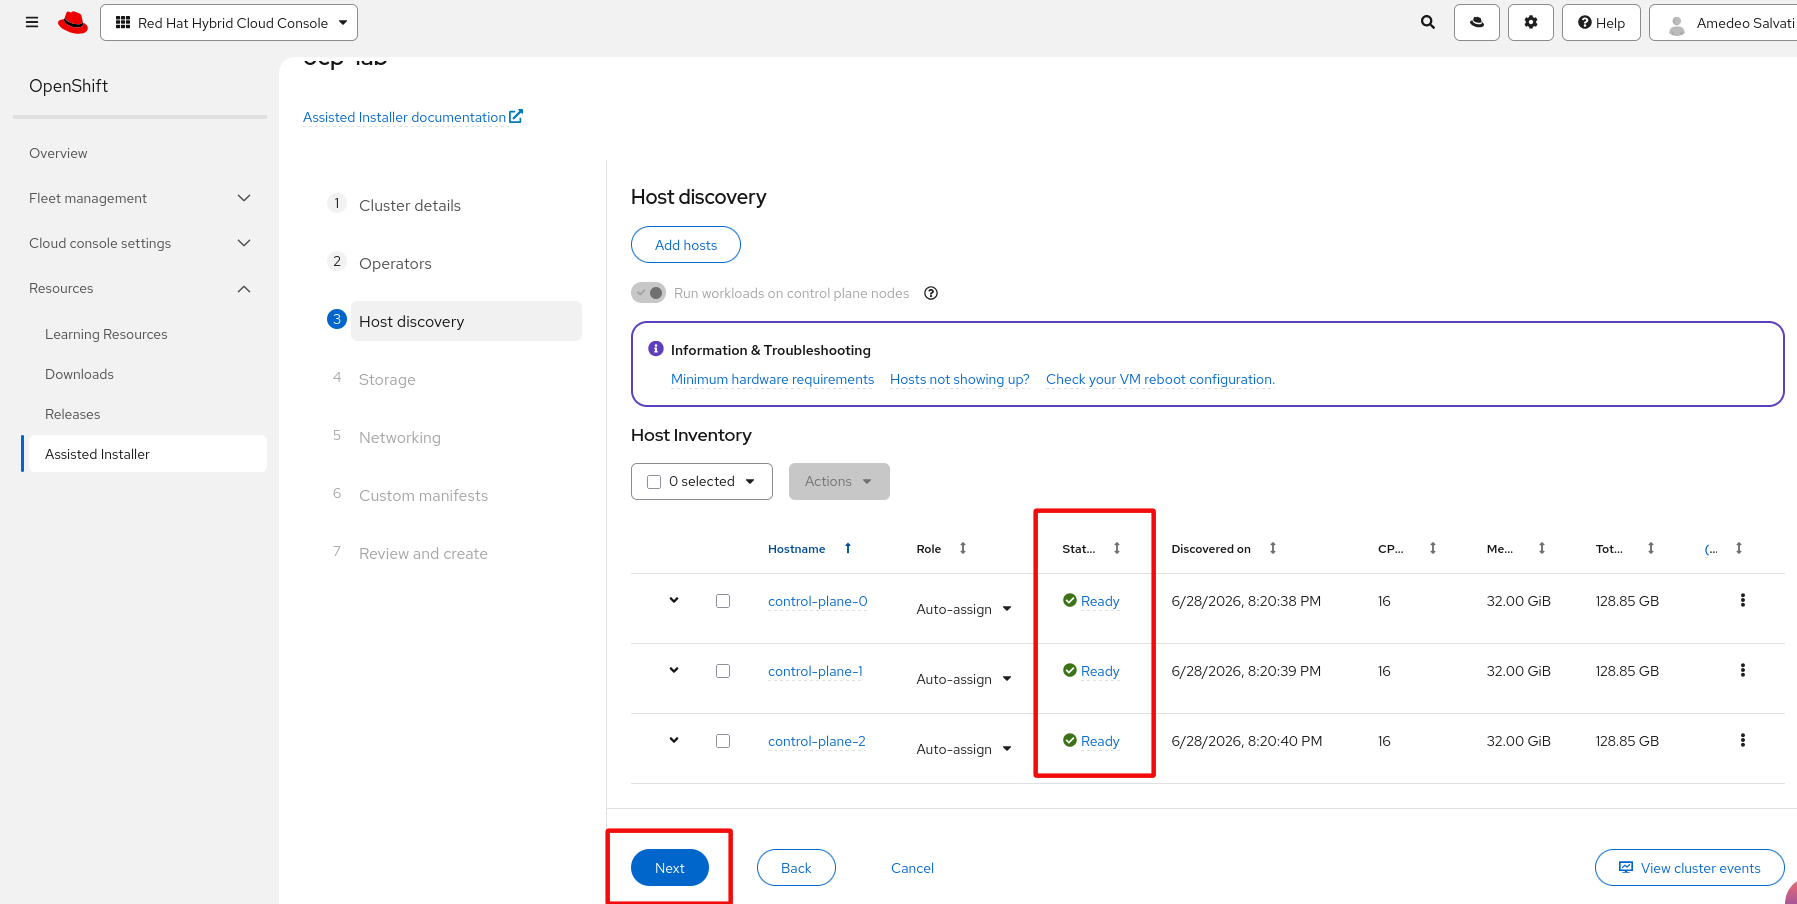
Task: Click the Red Hat fedora logo
Action: coord(73,22)
